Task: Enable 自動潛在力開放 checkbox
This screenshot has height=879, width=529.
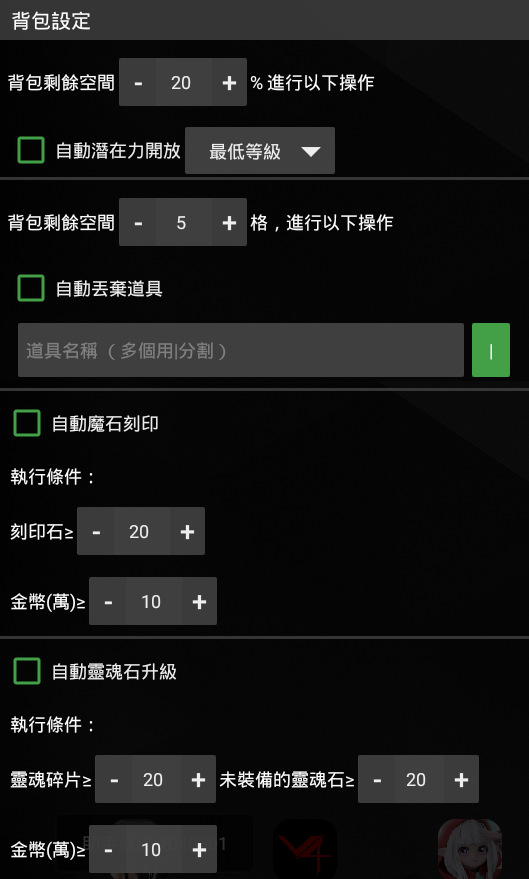Action: pos(31,150)
